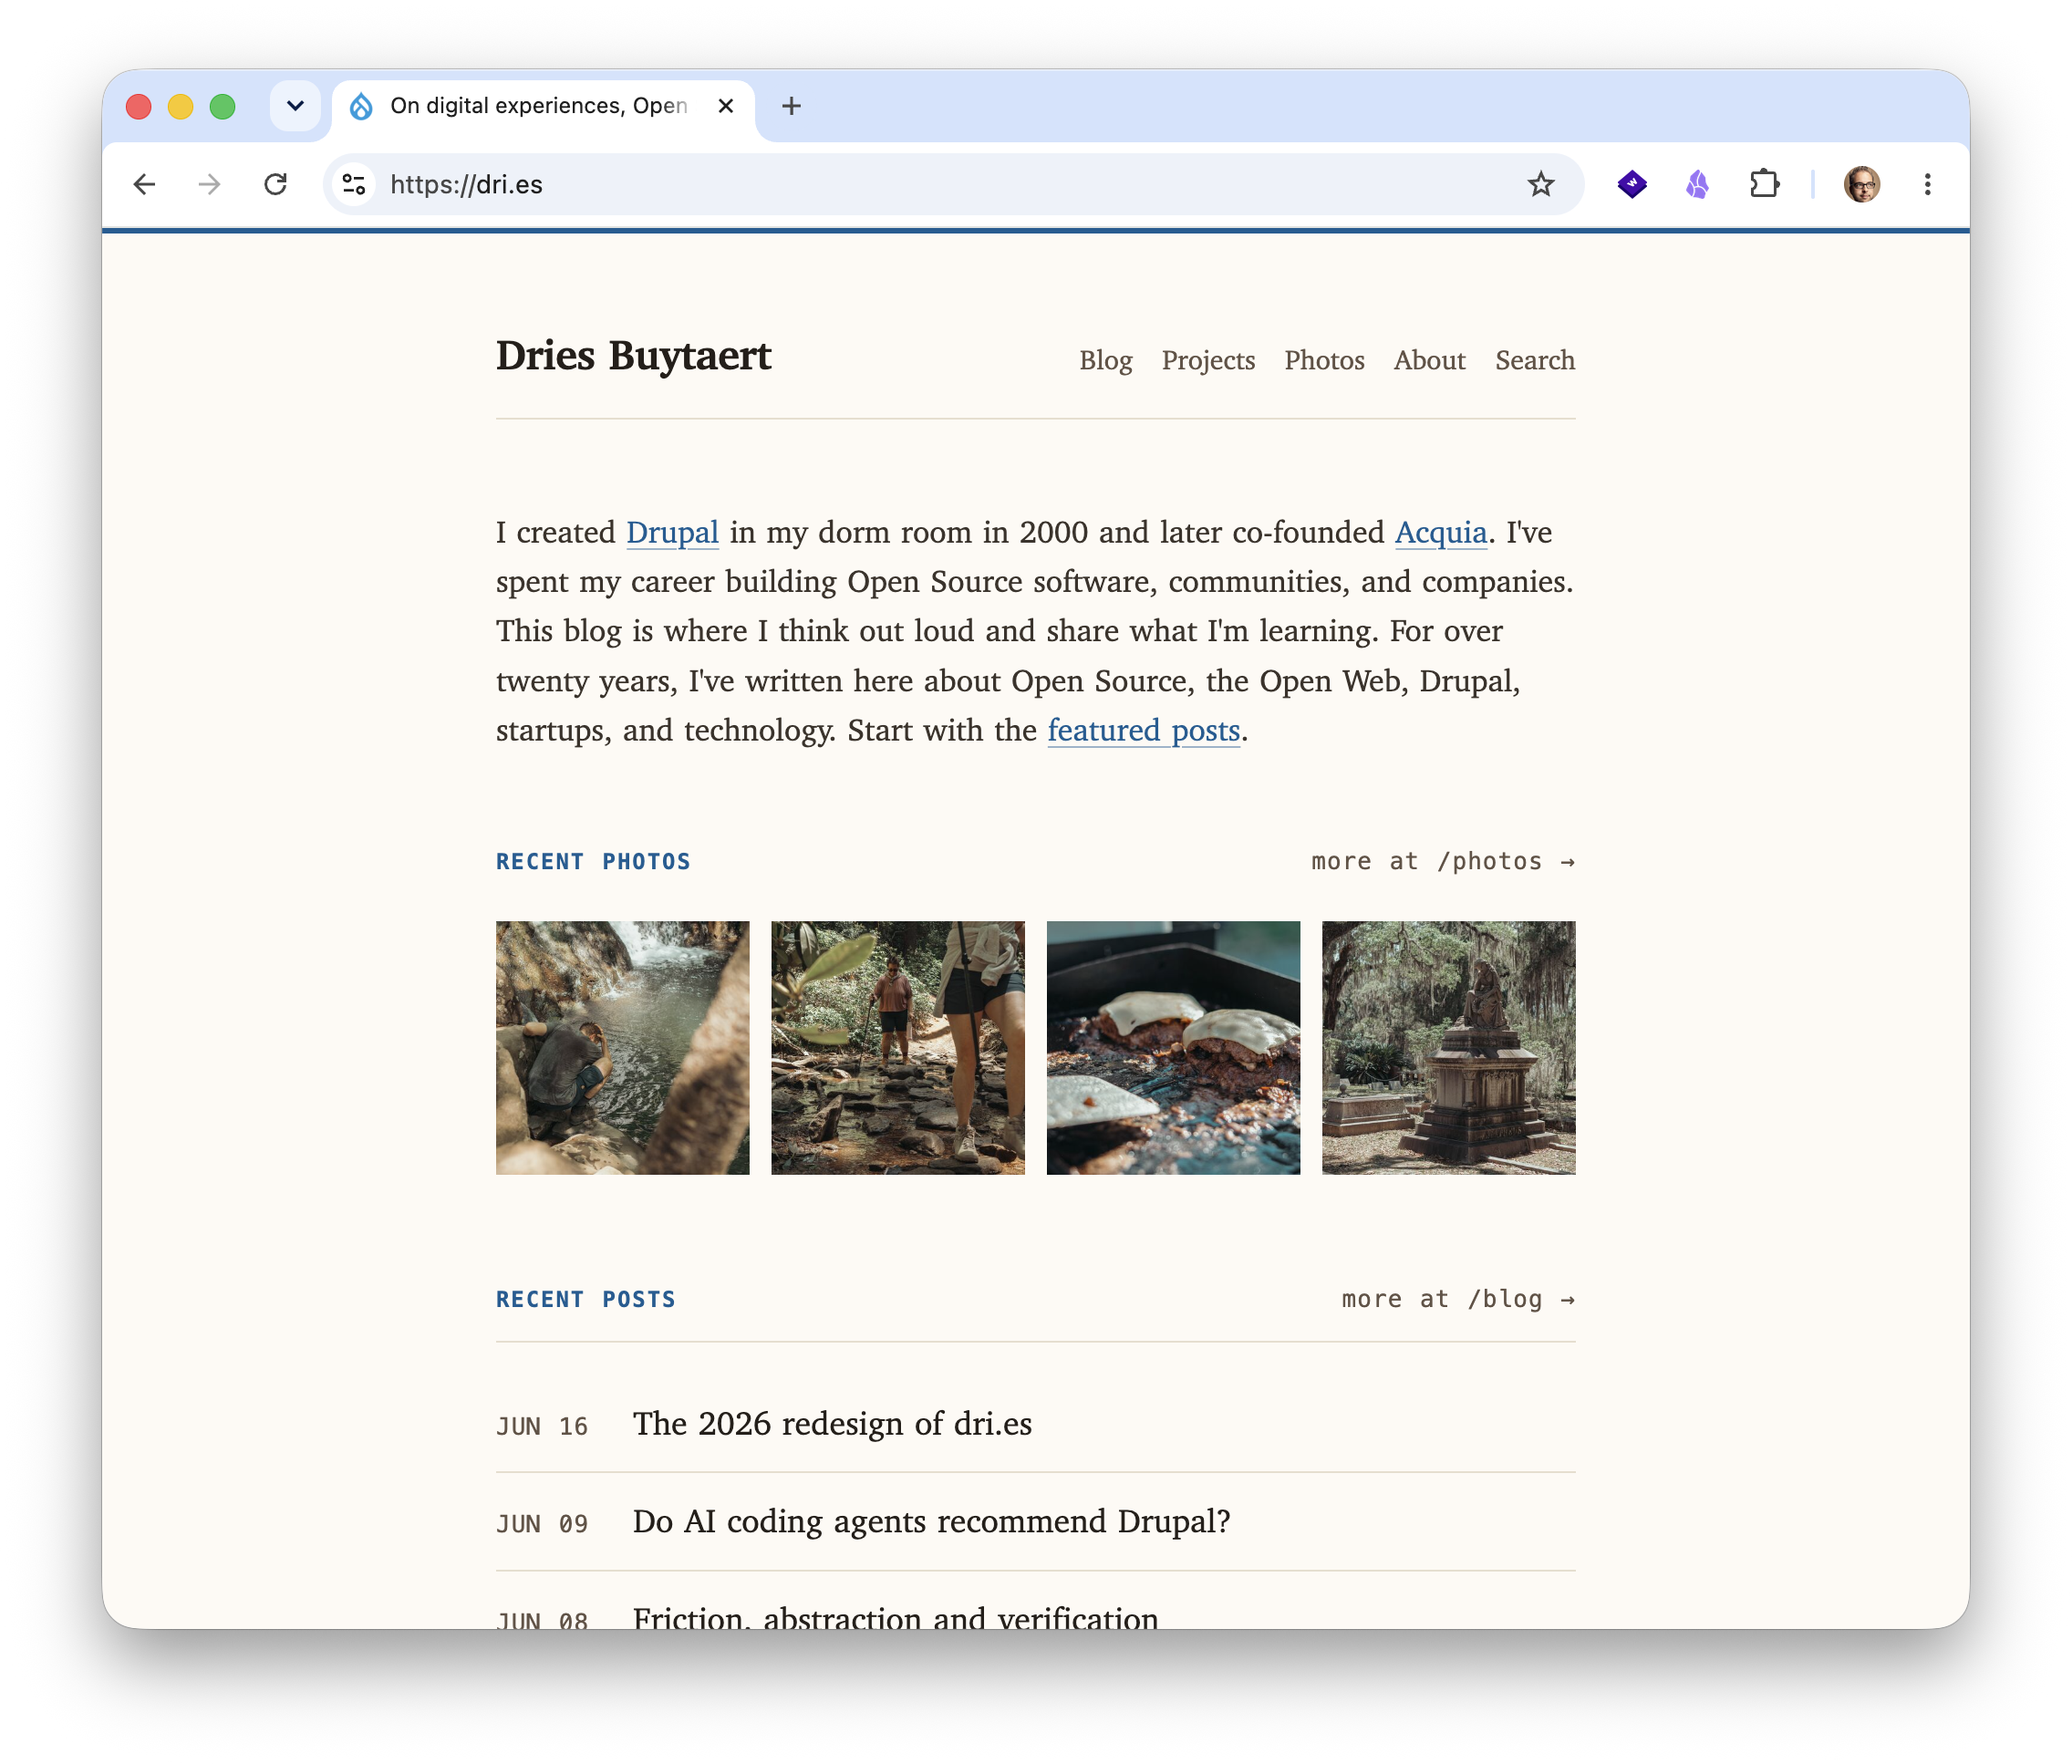Click the Dries Buytaert site title

633,356
